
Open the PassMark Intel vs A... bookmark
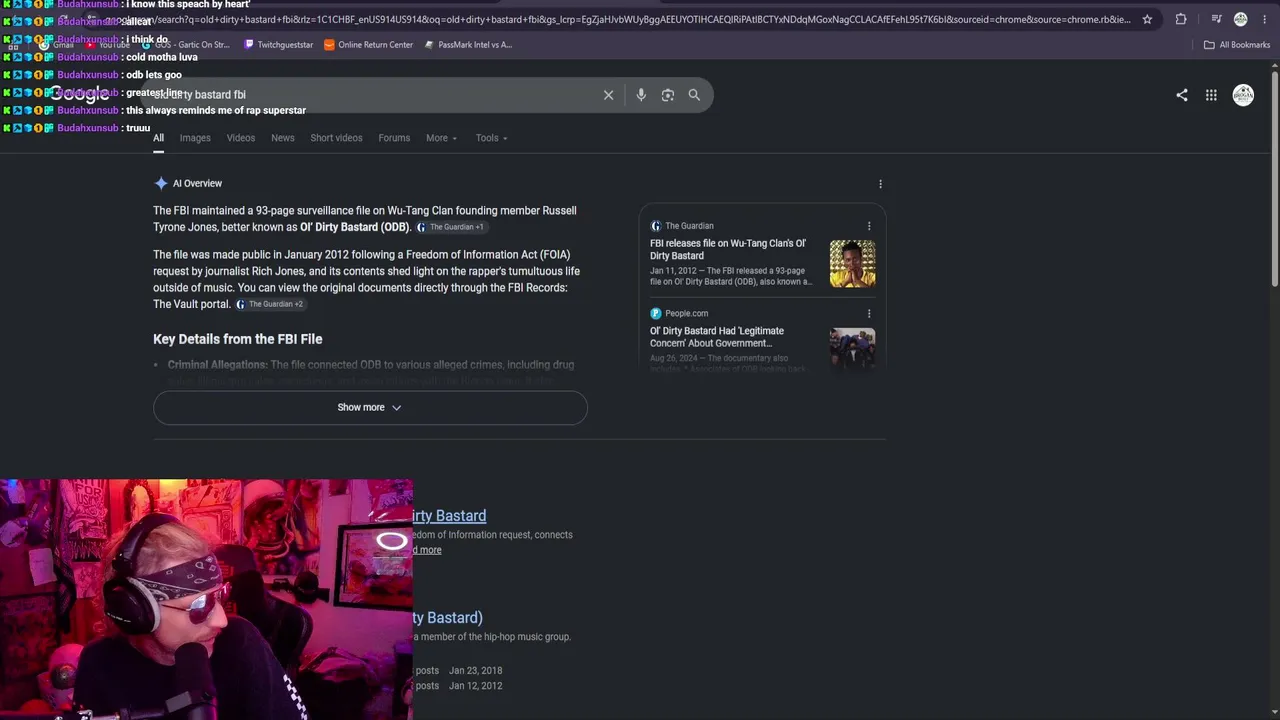(x=468, y=45)
